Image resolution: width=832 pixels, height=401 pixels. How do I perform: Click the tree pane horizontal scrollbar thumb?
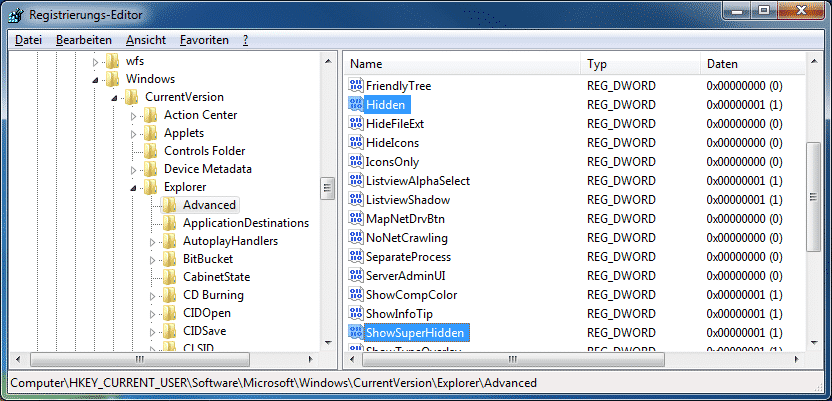point(140,359)
